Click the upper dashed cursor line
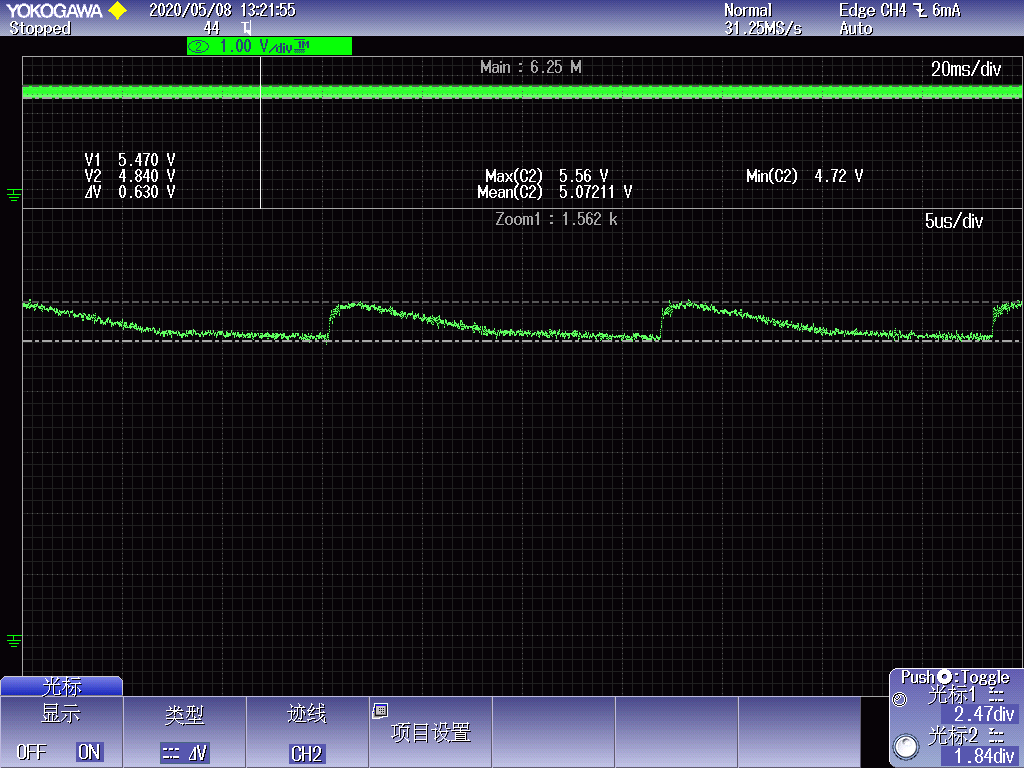 tap(522, 302)
